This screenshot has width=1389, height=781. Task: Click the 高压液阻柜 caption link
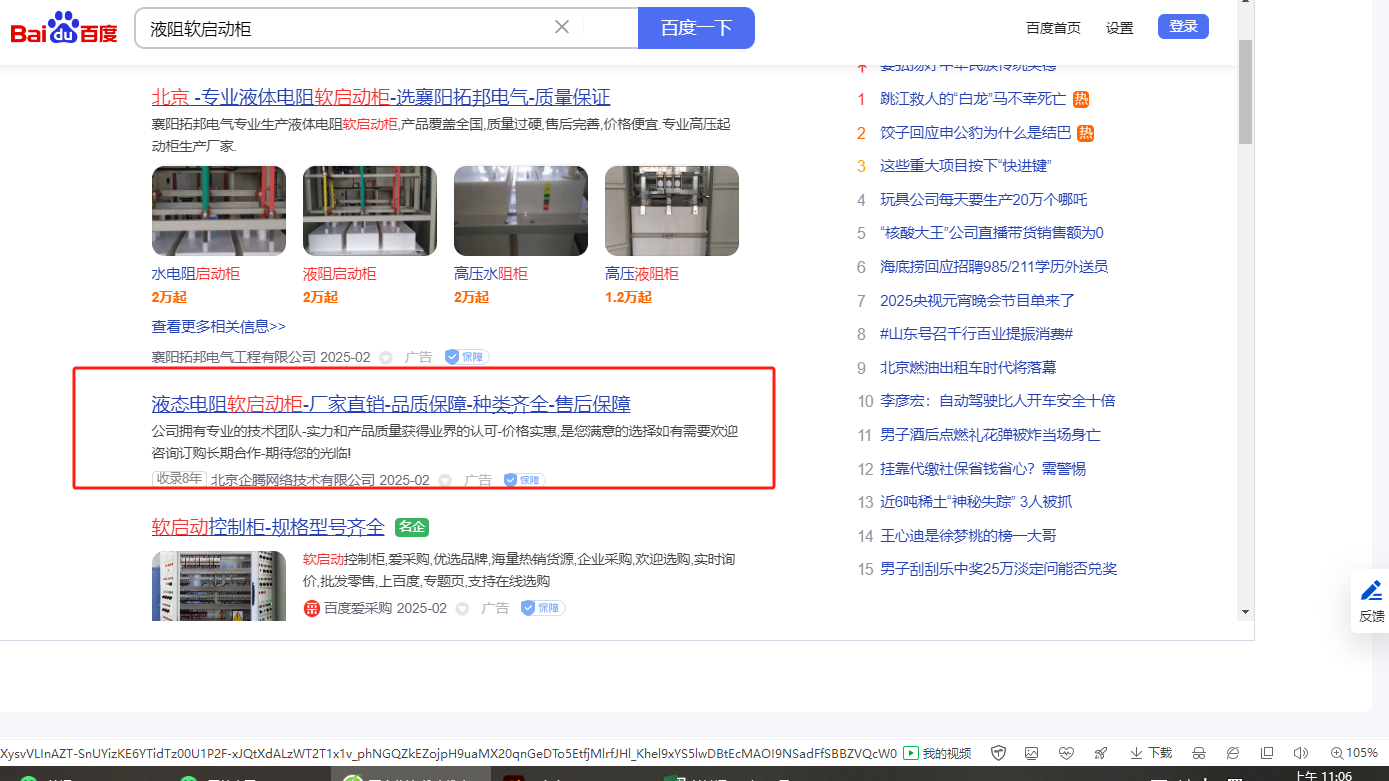coord(641,274)
